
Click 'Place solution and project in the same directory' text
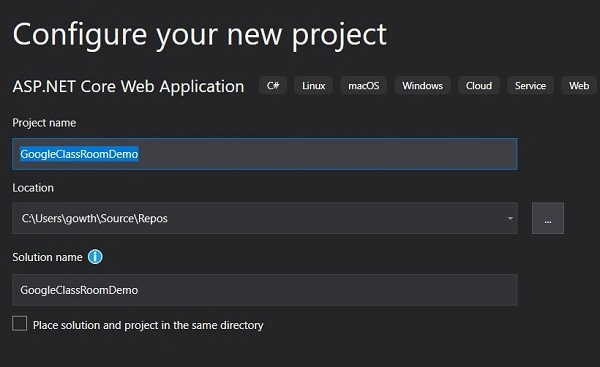tap(148, 325)
